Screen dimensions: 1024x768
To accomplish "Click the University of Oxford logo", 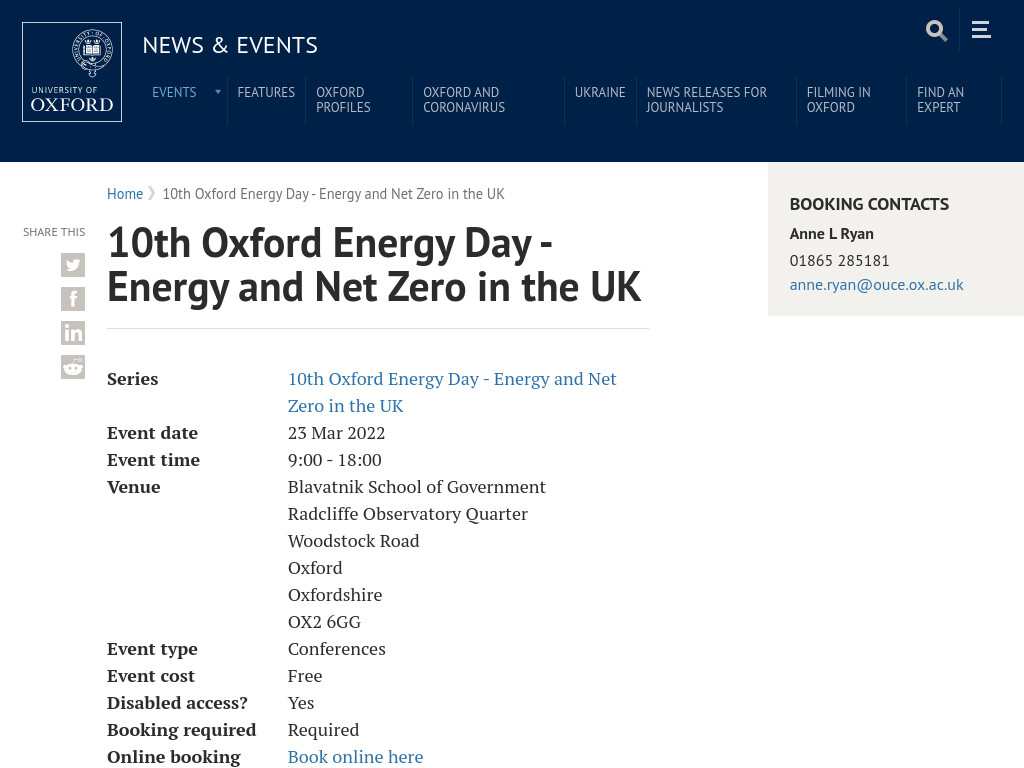I will pos(72,72).
